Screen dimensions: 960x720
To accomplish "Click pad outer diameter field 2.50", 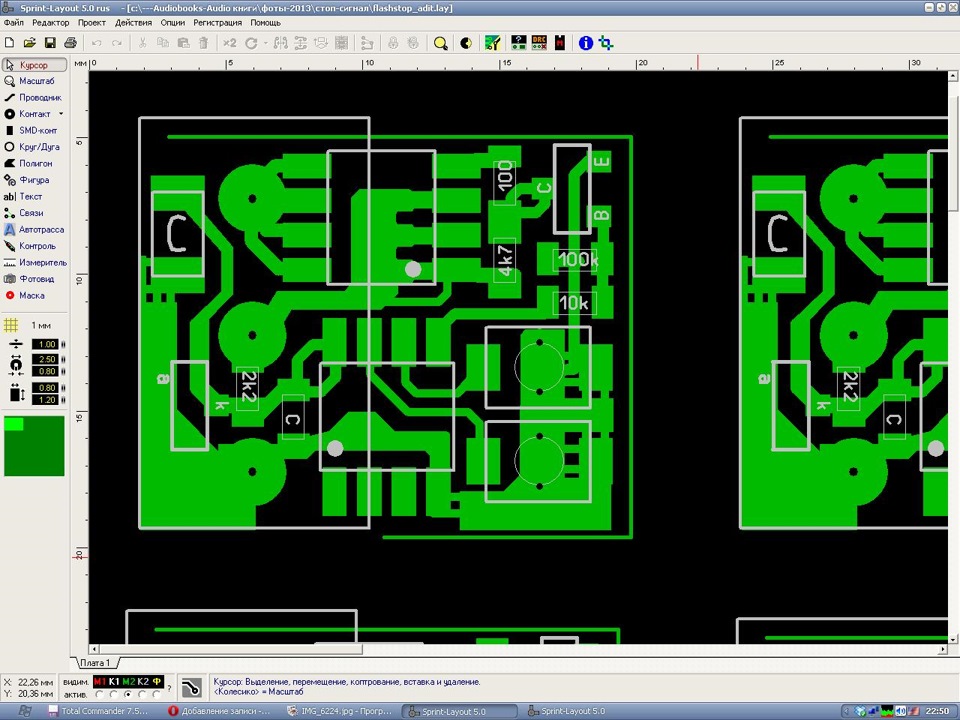I will coord(45,359).
